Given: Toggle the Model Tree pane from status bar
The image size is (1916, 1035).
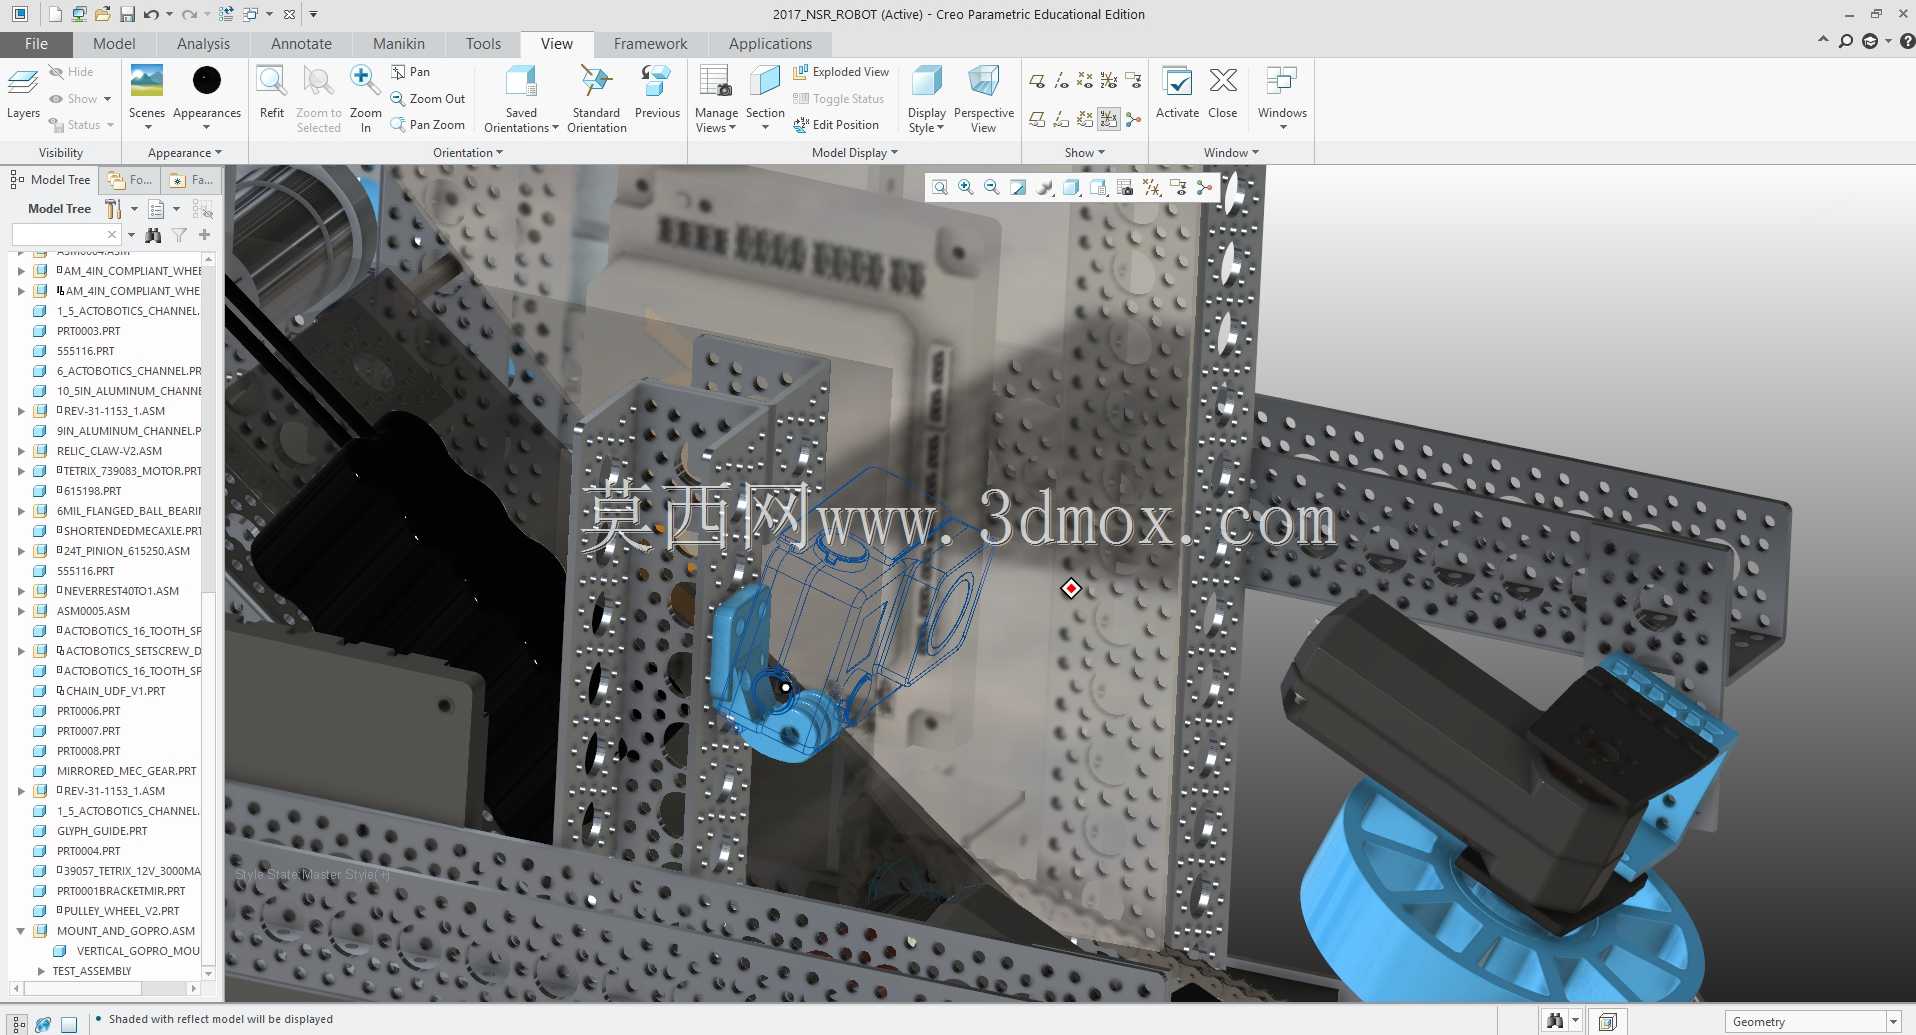Looking at the screenshot, I should click(x=18, y=1024).
